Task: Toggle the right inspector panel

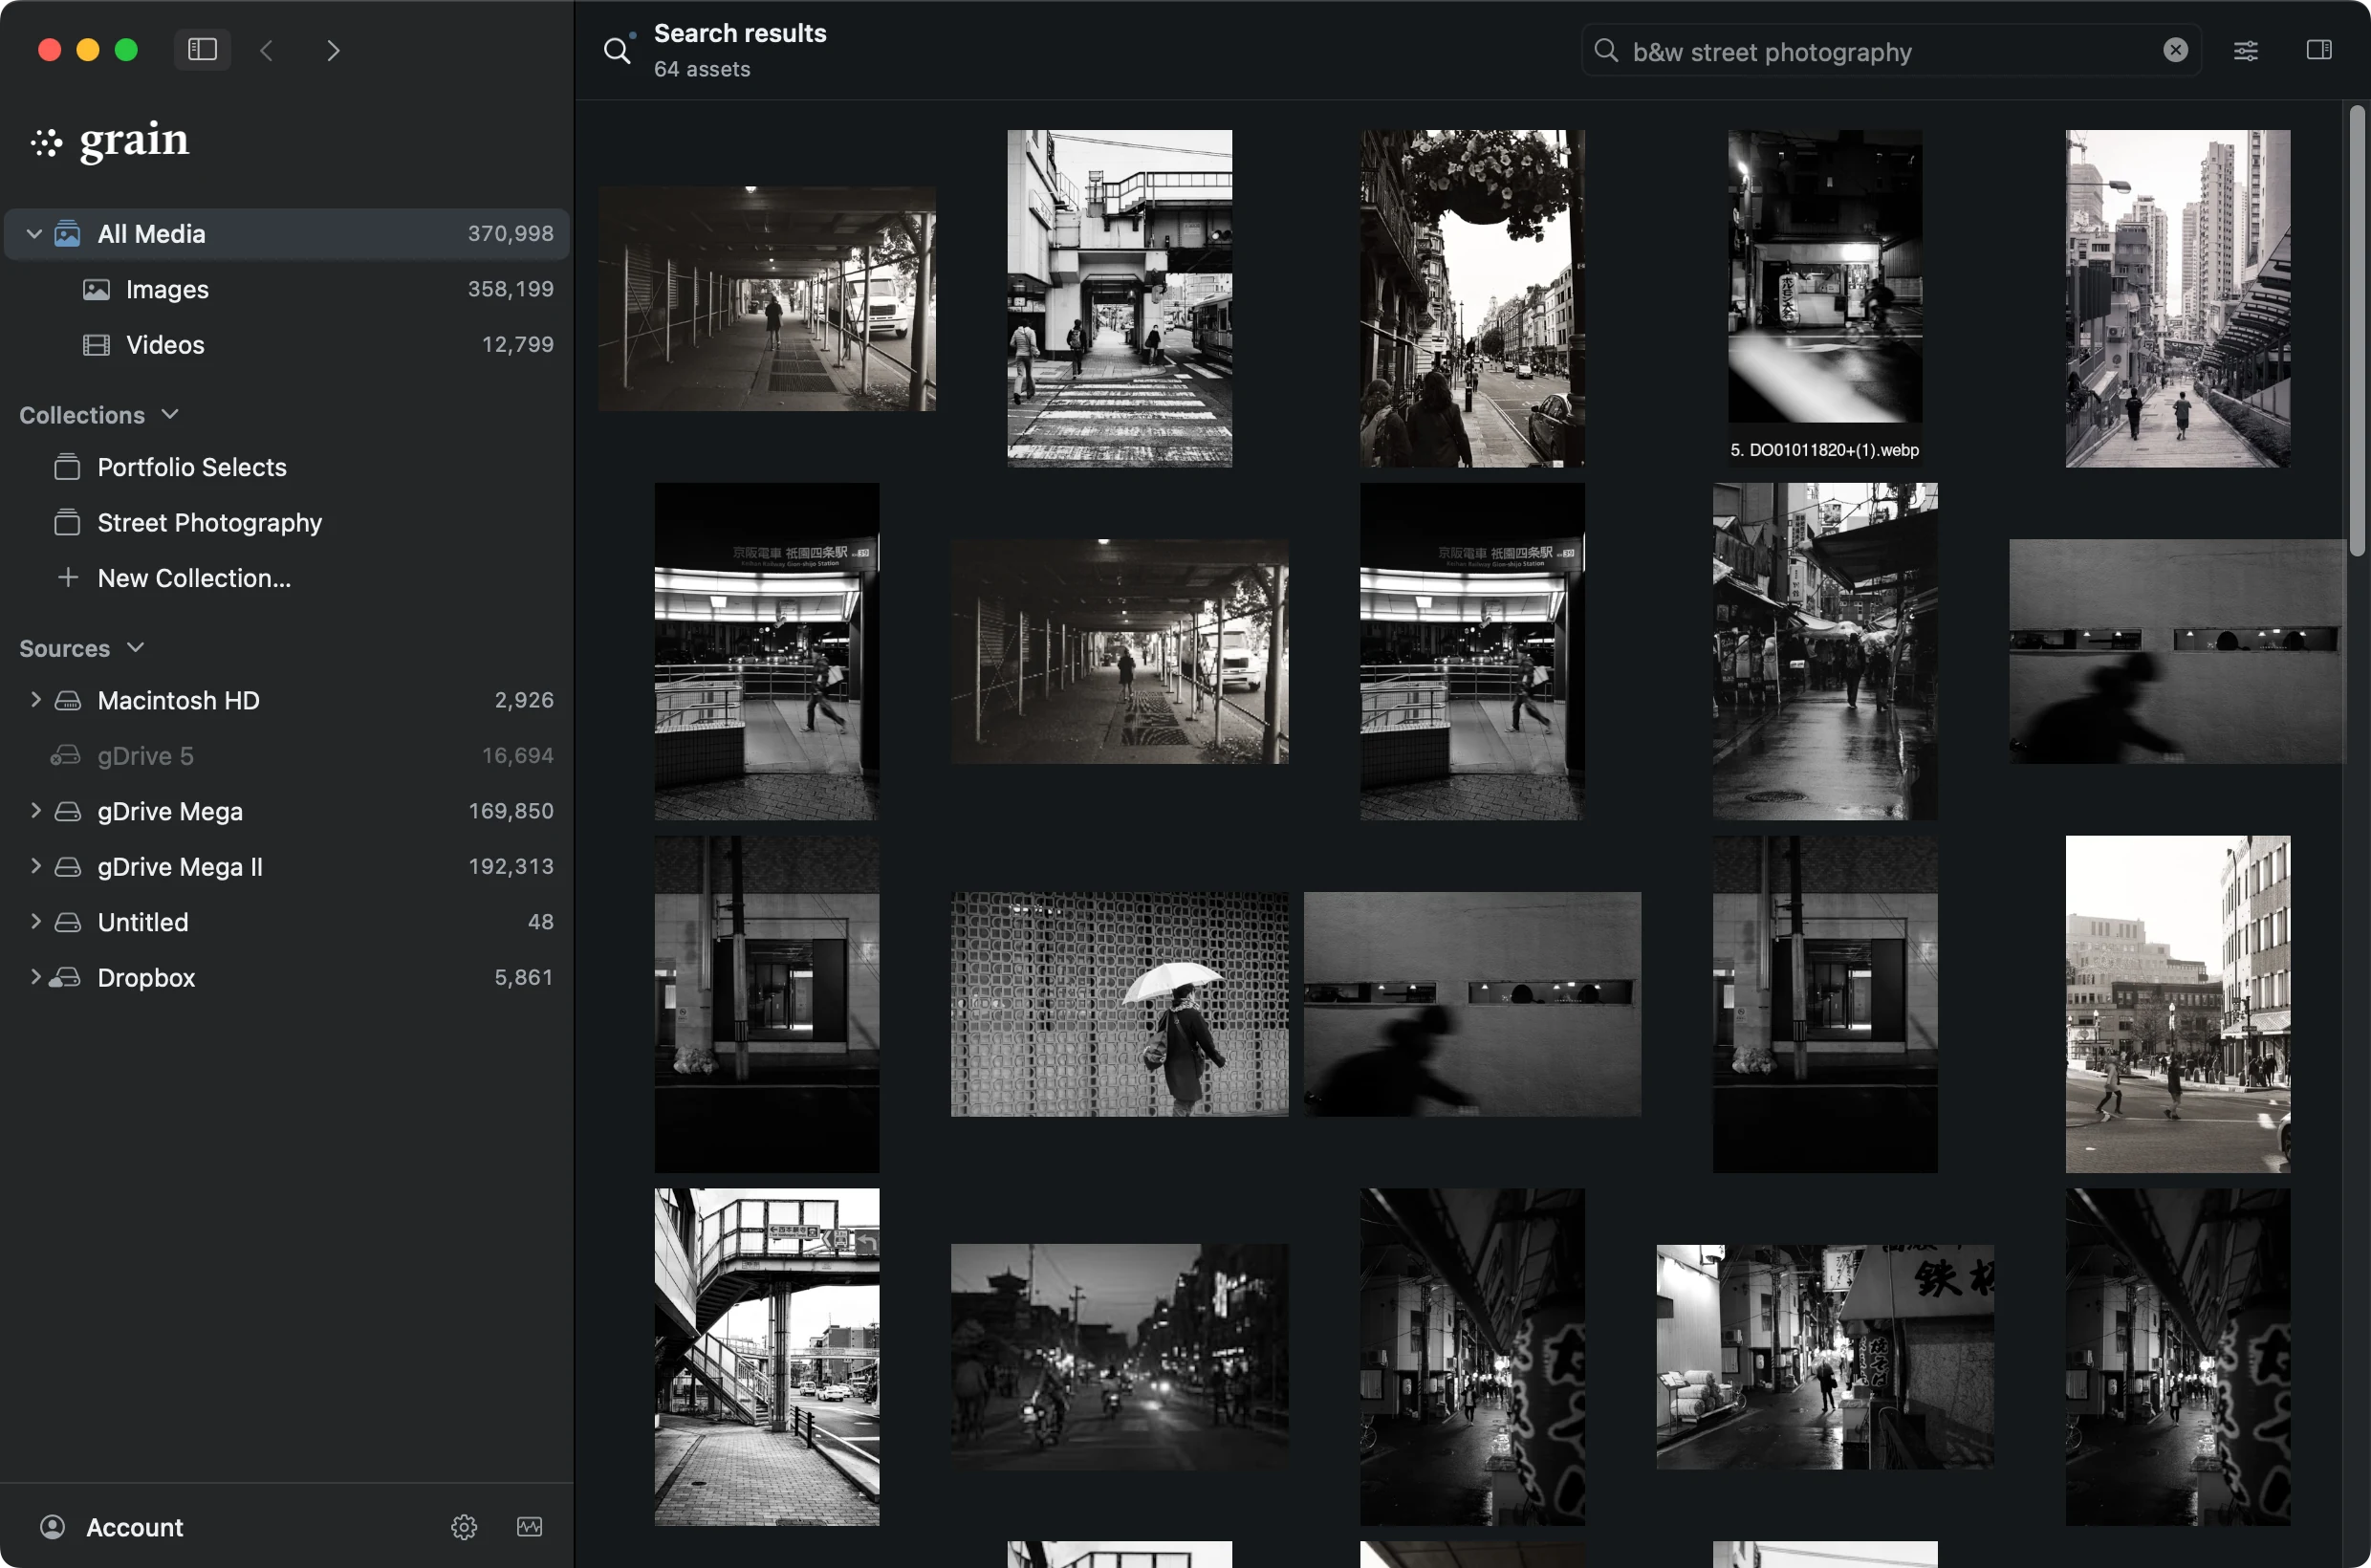Action: pyautogui.click(x=2319, y=50)
